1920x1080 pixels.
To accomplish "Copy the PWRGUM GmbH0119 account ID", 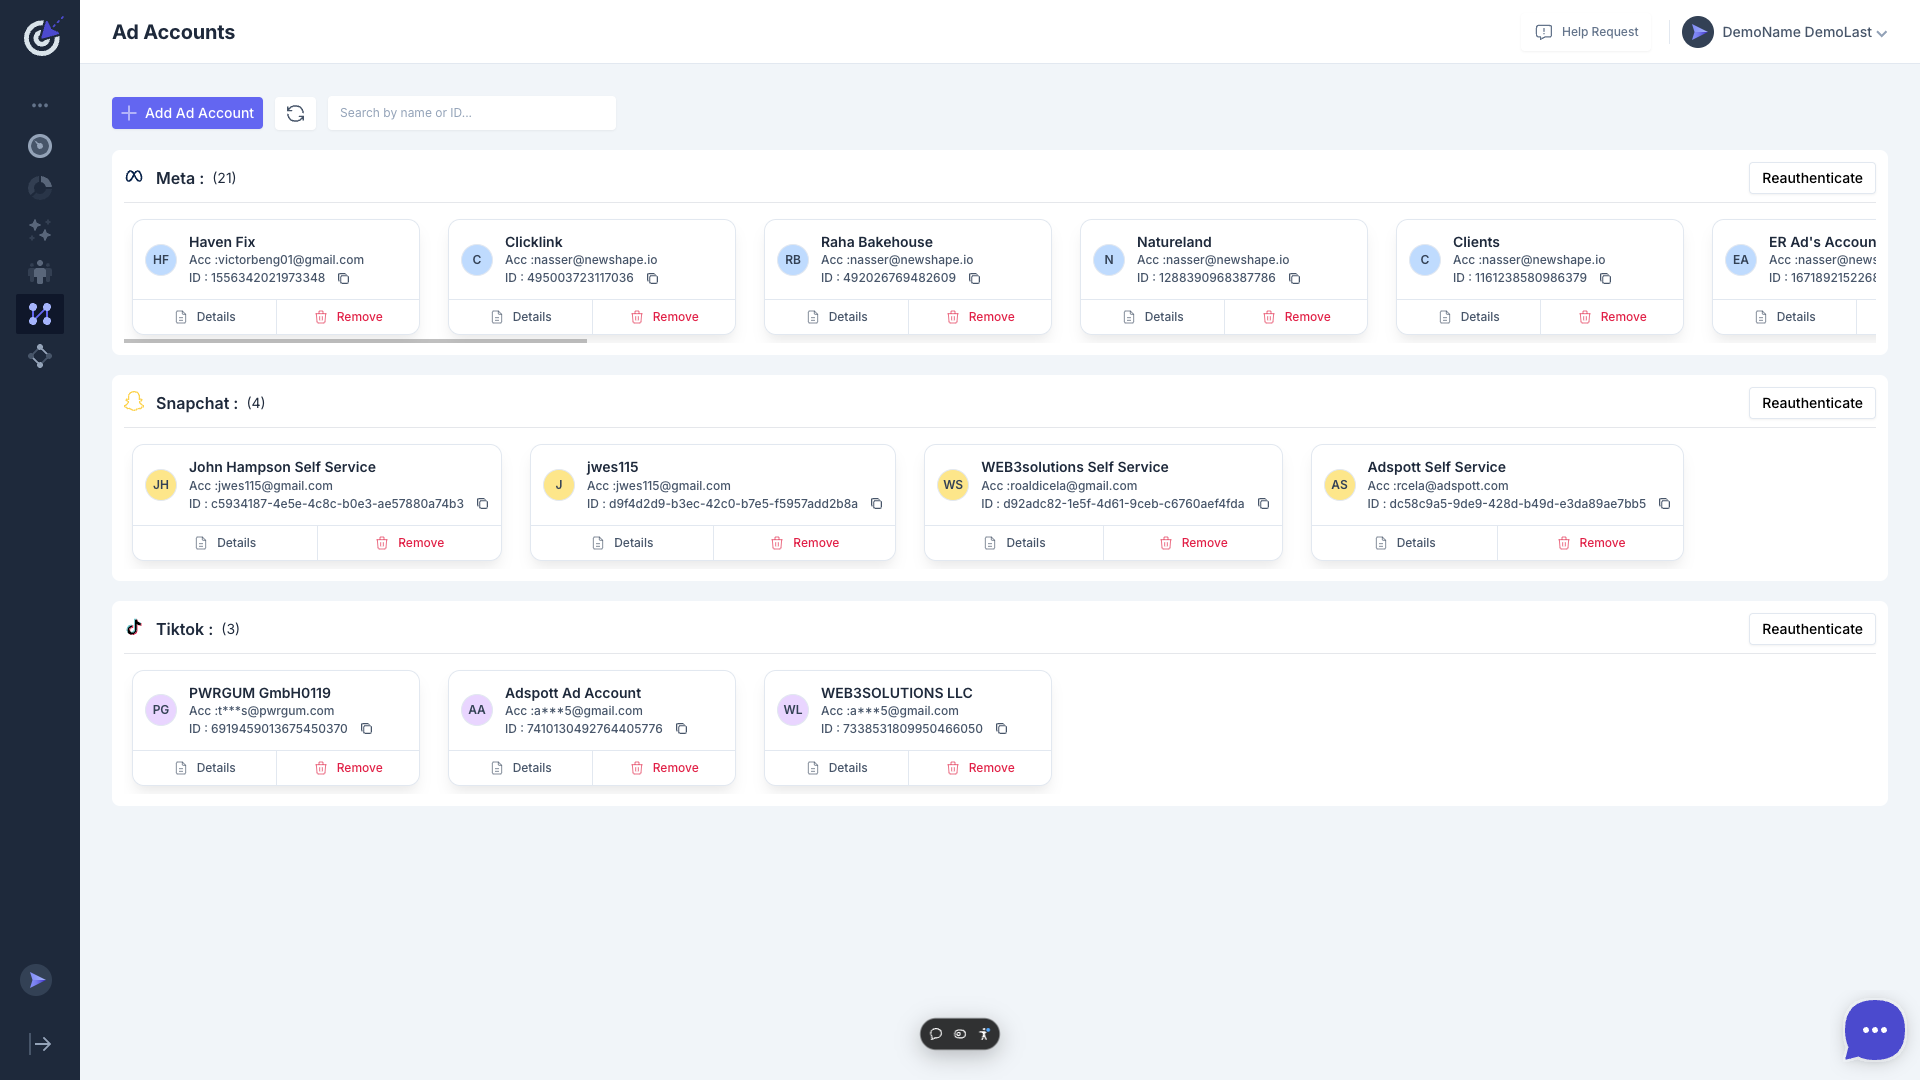I will click(366, 729).
